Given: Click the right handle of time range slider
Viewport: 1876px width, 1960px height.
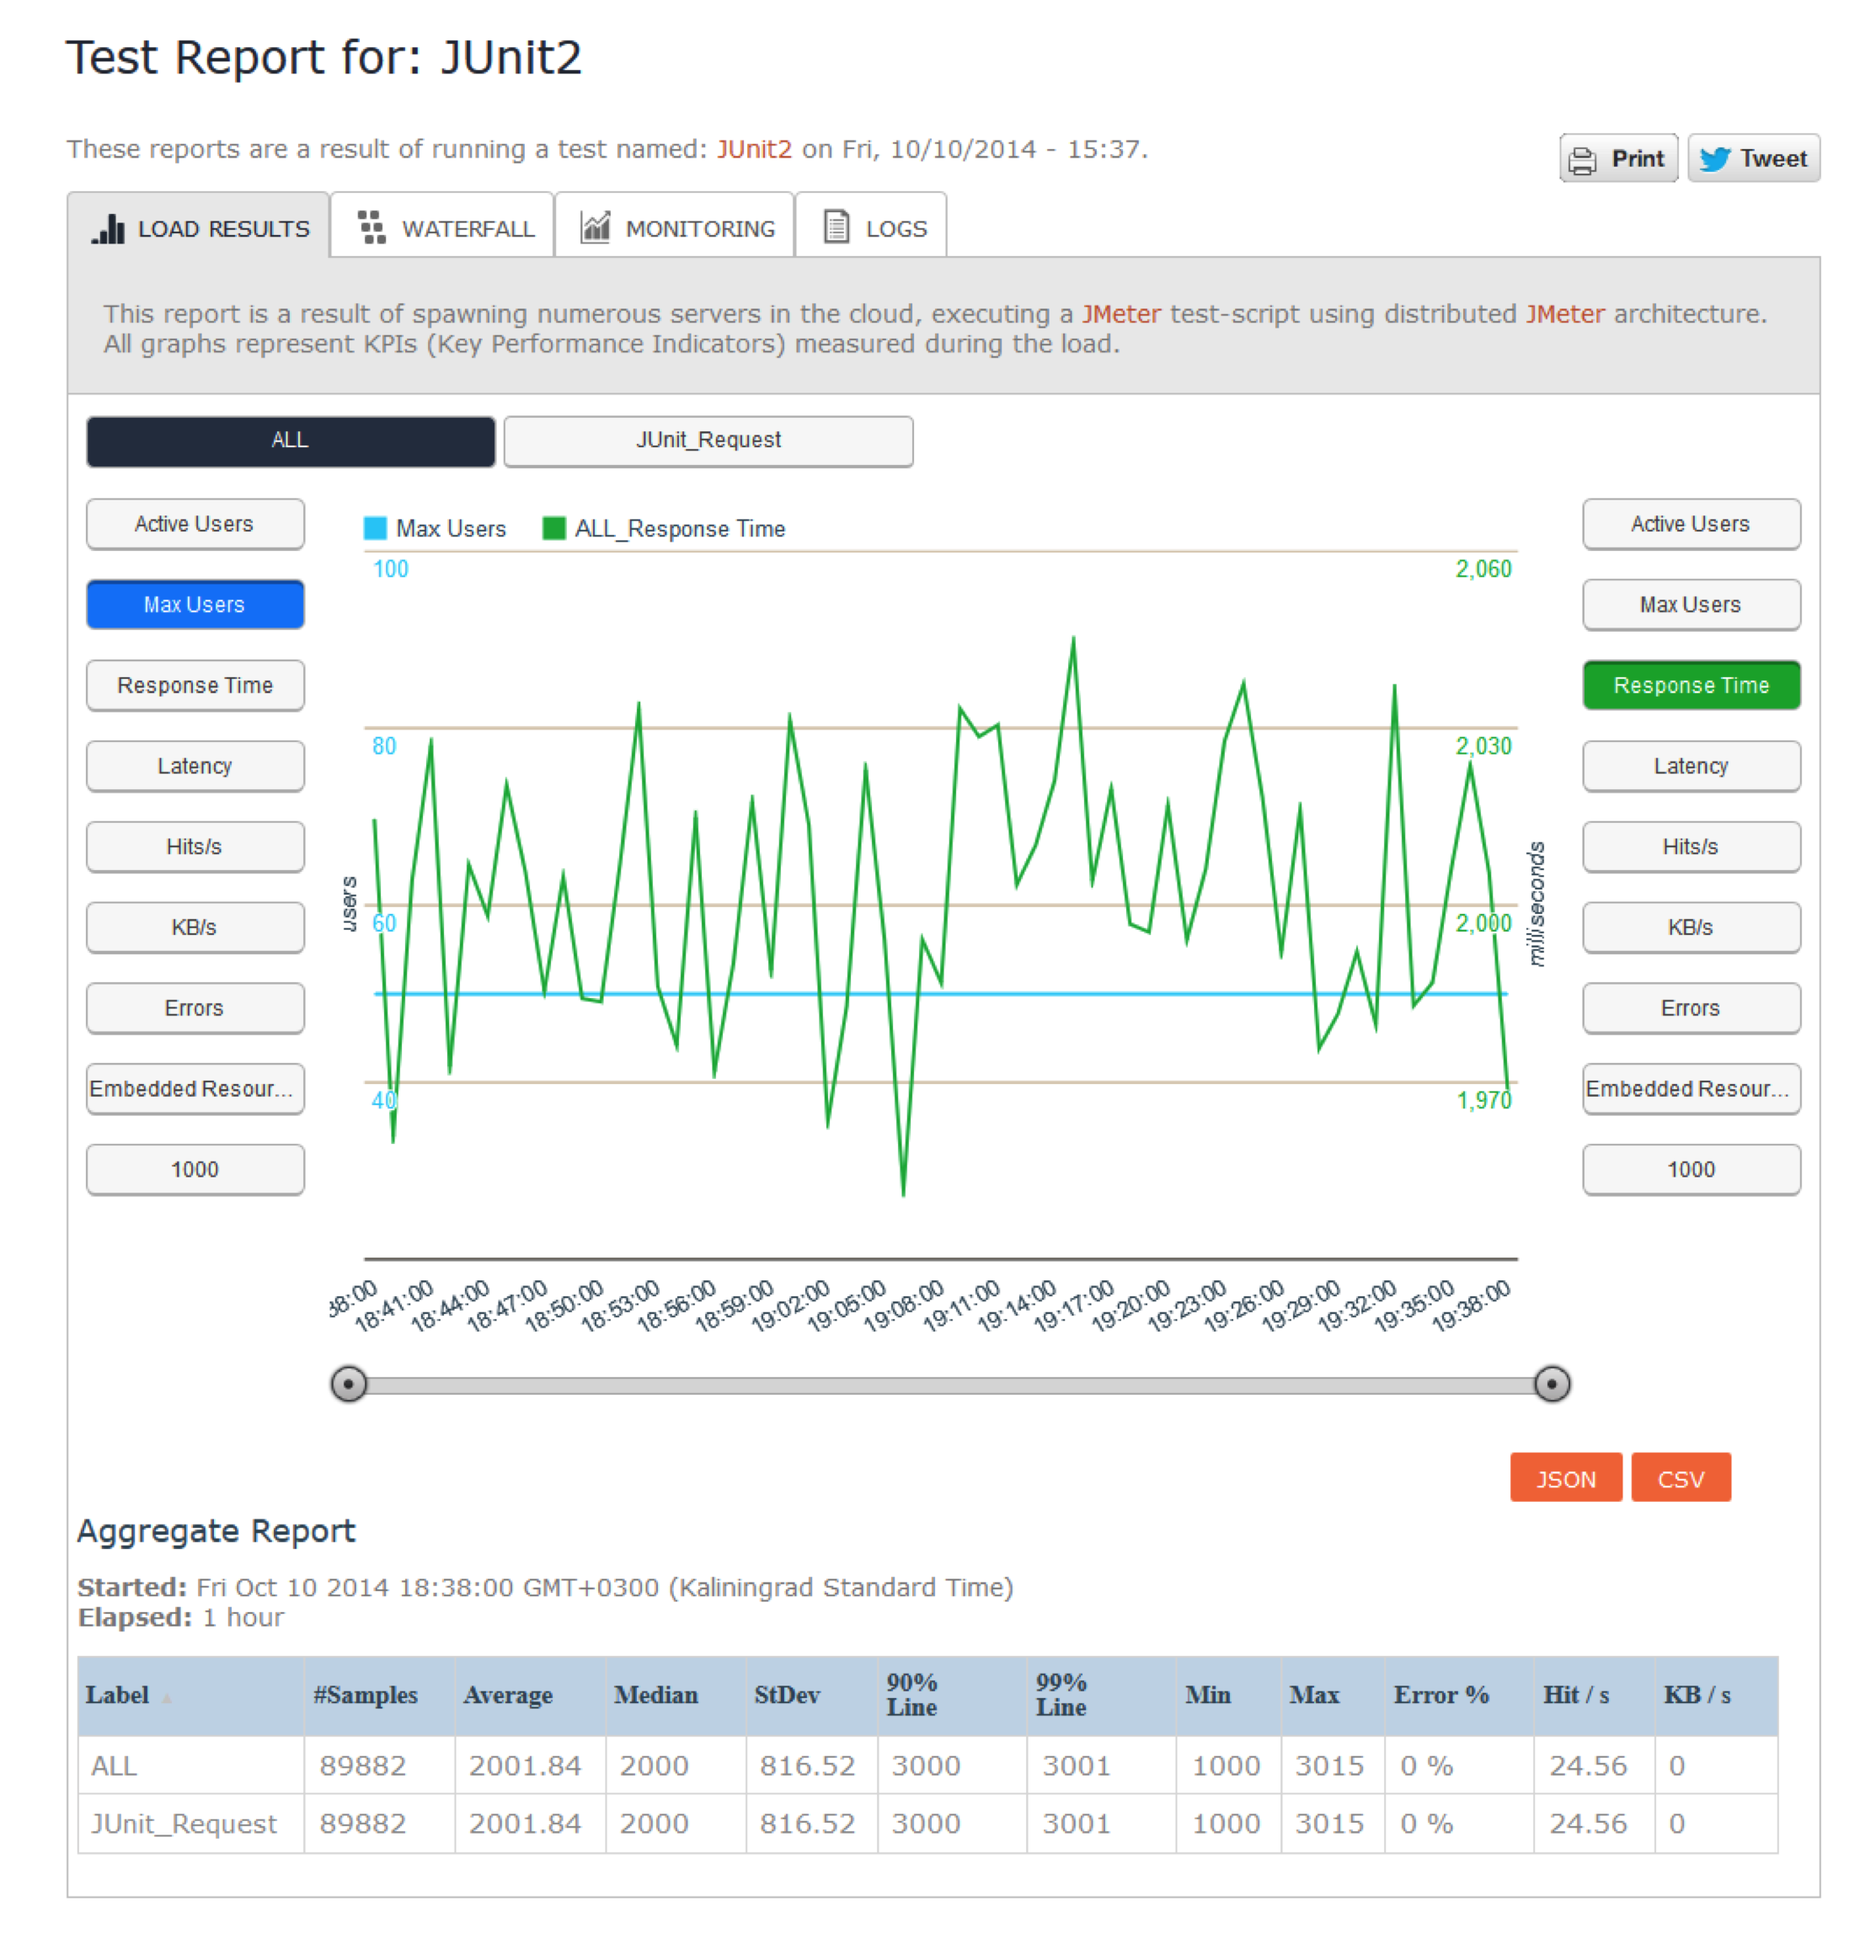Looking at the screenshot, I should coord(1551,1384).
